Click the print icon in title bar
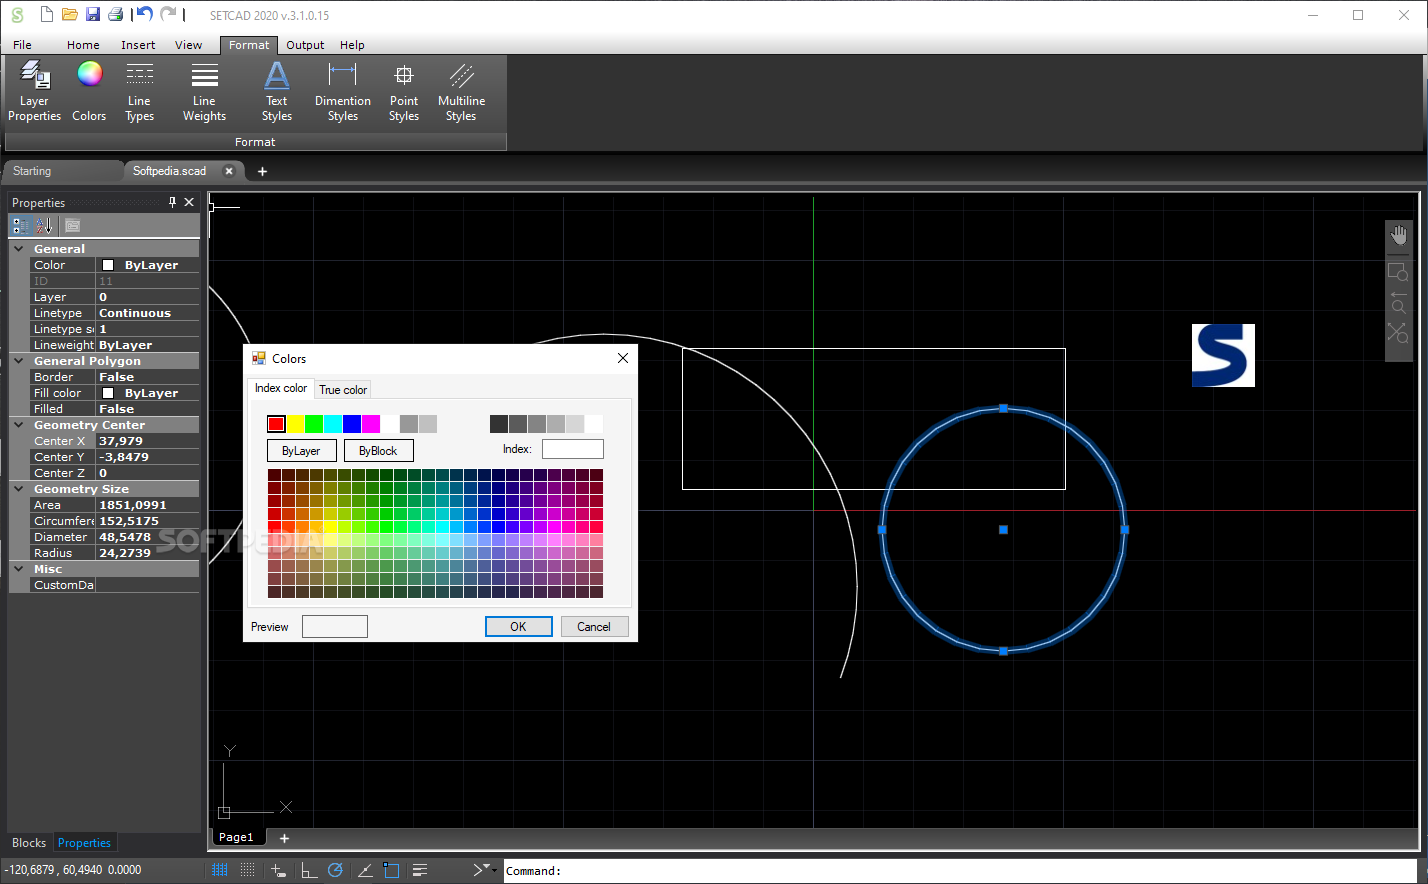Image resolution: width=1428 pixels, height=884 pixels. click(116, 14)
